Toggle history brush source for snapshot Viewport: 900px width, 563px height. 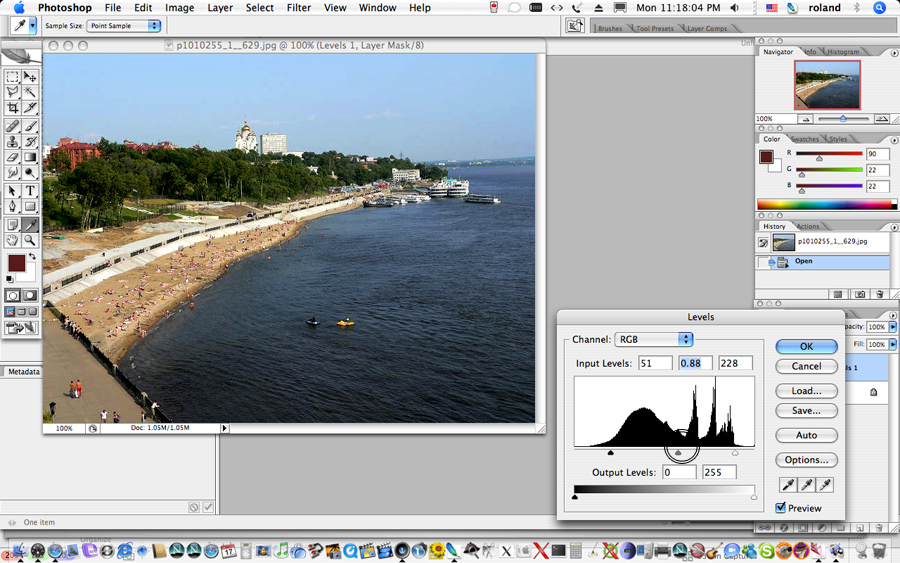pyautogui.click(x=764, y=242)
